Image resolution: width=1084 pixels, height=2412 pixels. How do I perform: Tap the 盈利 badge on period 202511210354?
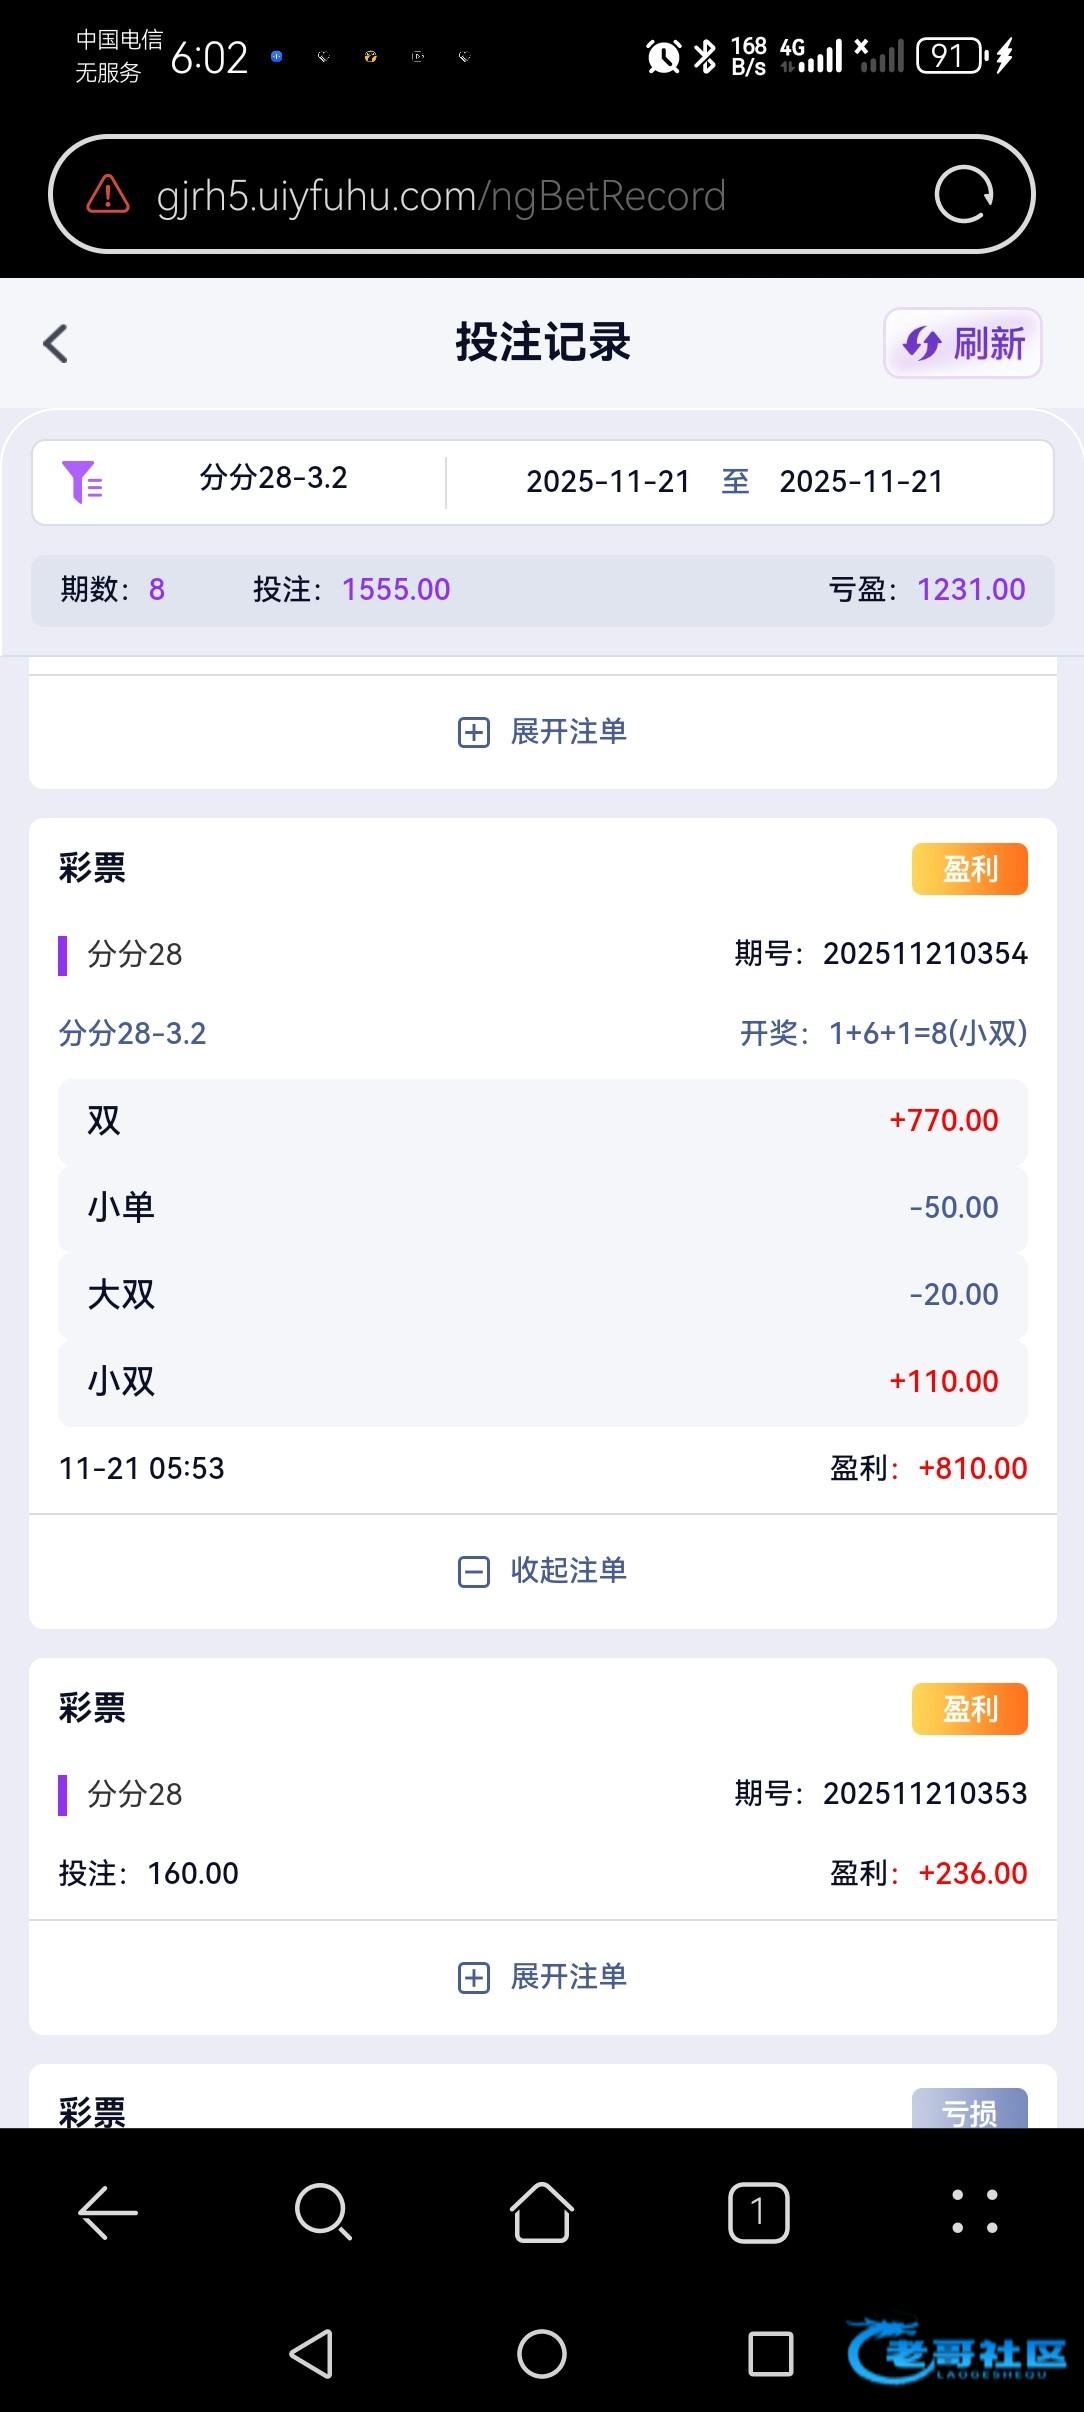(969, 869)
